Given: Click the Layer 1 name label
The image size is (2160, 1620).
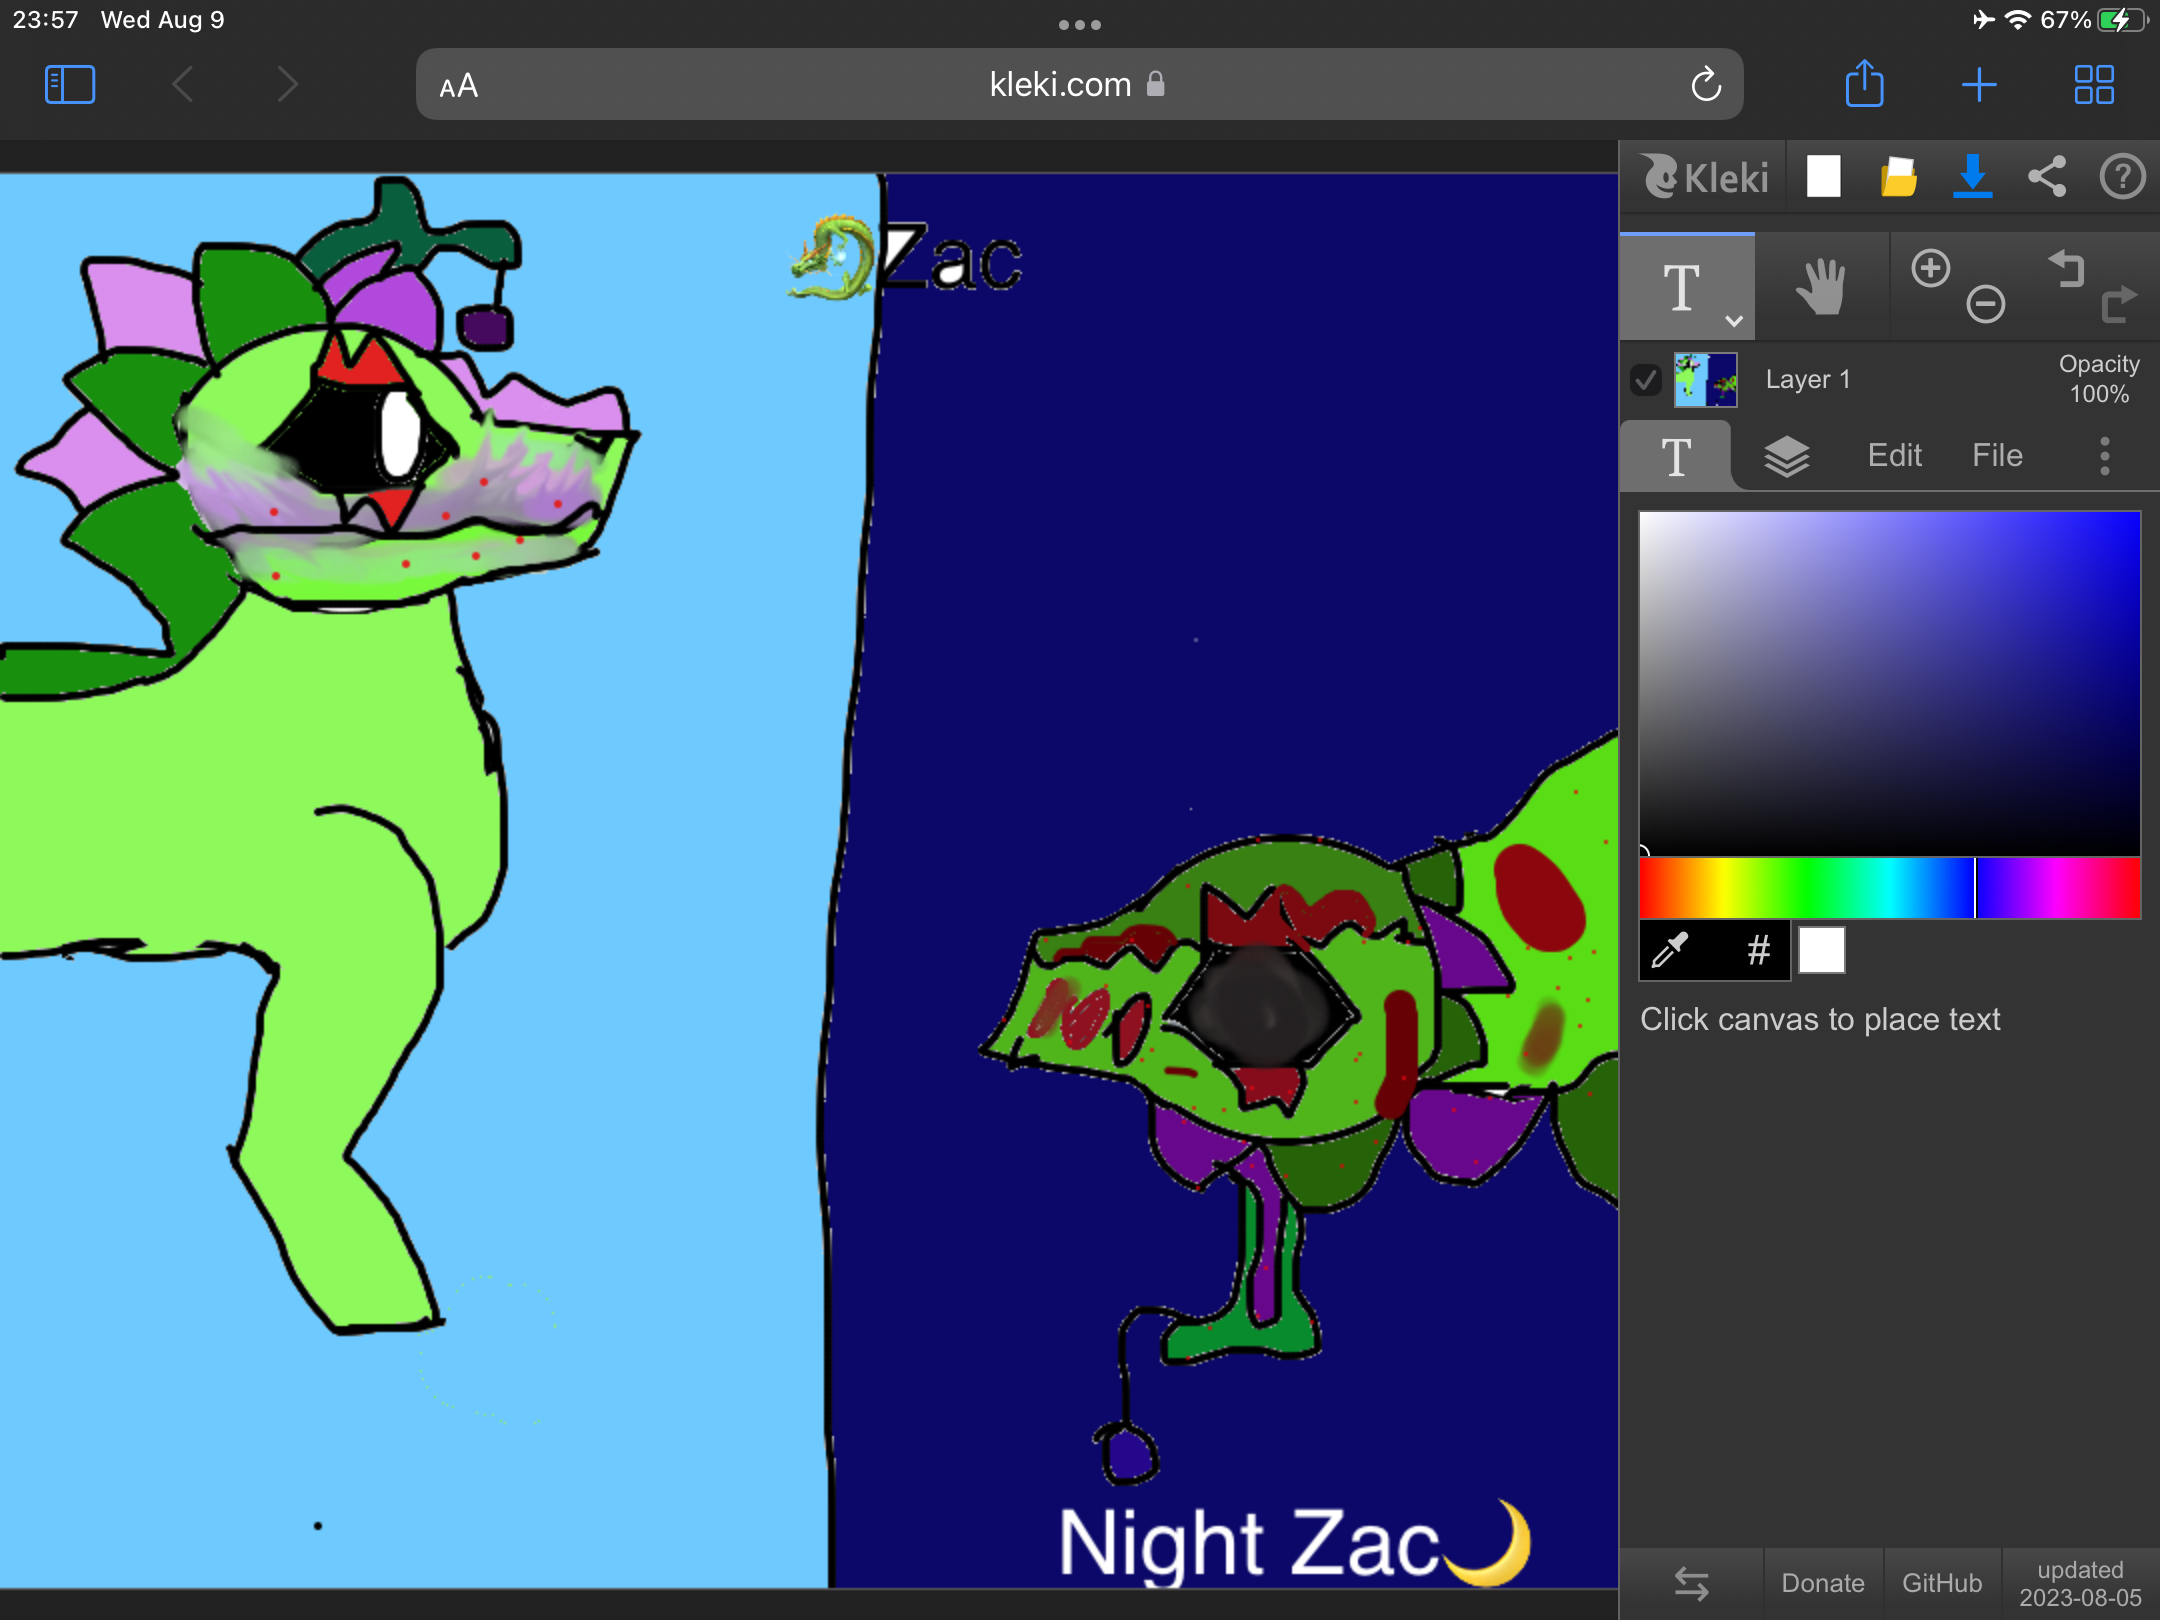Looking at the screenshot, I should (x=1808, y=380).
